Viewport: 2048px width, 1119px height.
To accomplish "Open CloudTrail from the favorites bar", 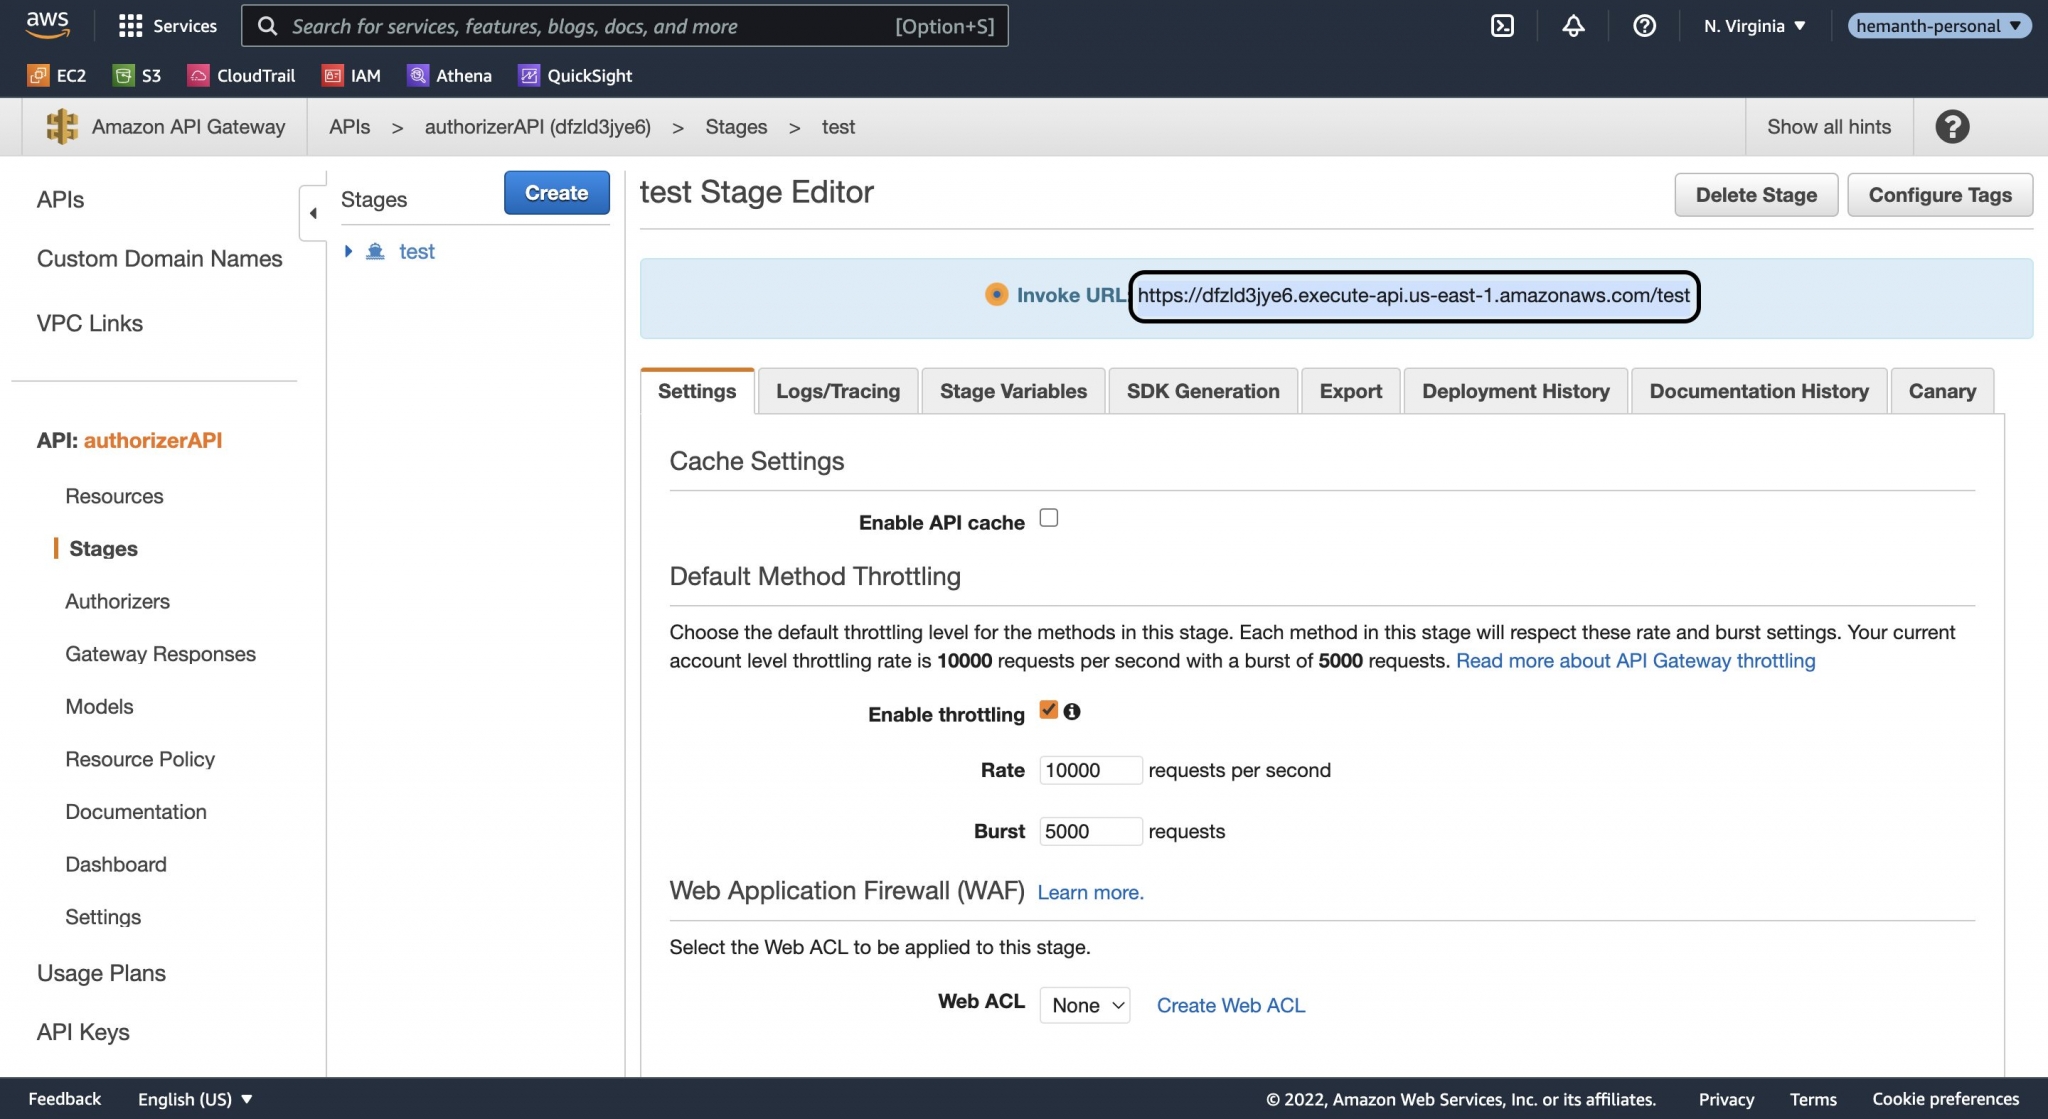I will point(240,75).
